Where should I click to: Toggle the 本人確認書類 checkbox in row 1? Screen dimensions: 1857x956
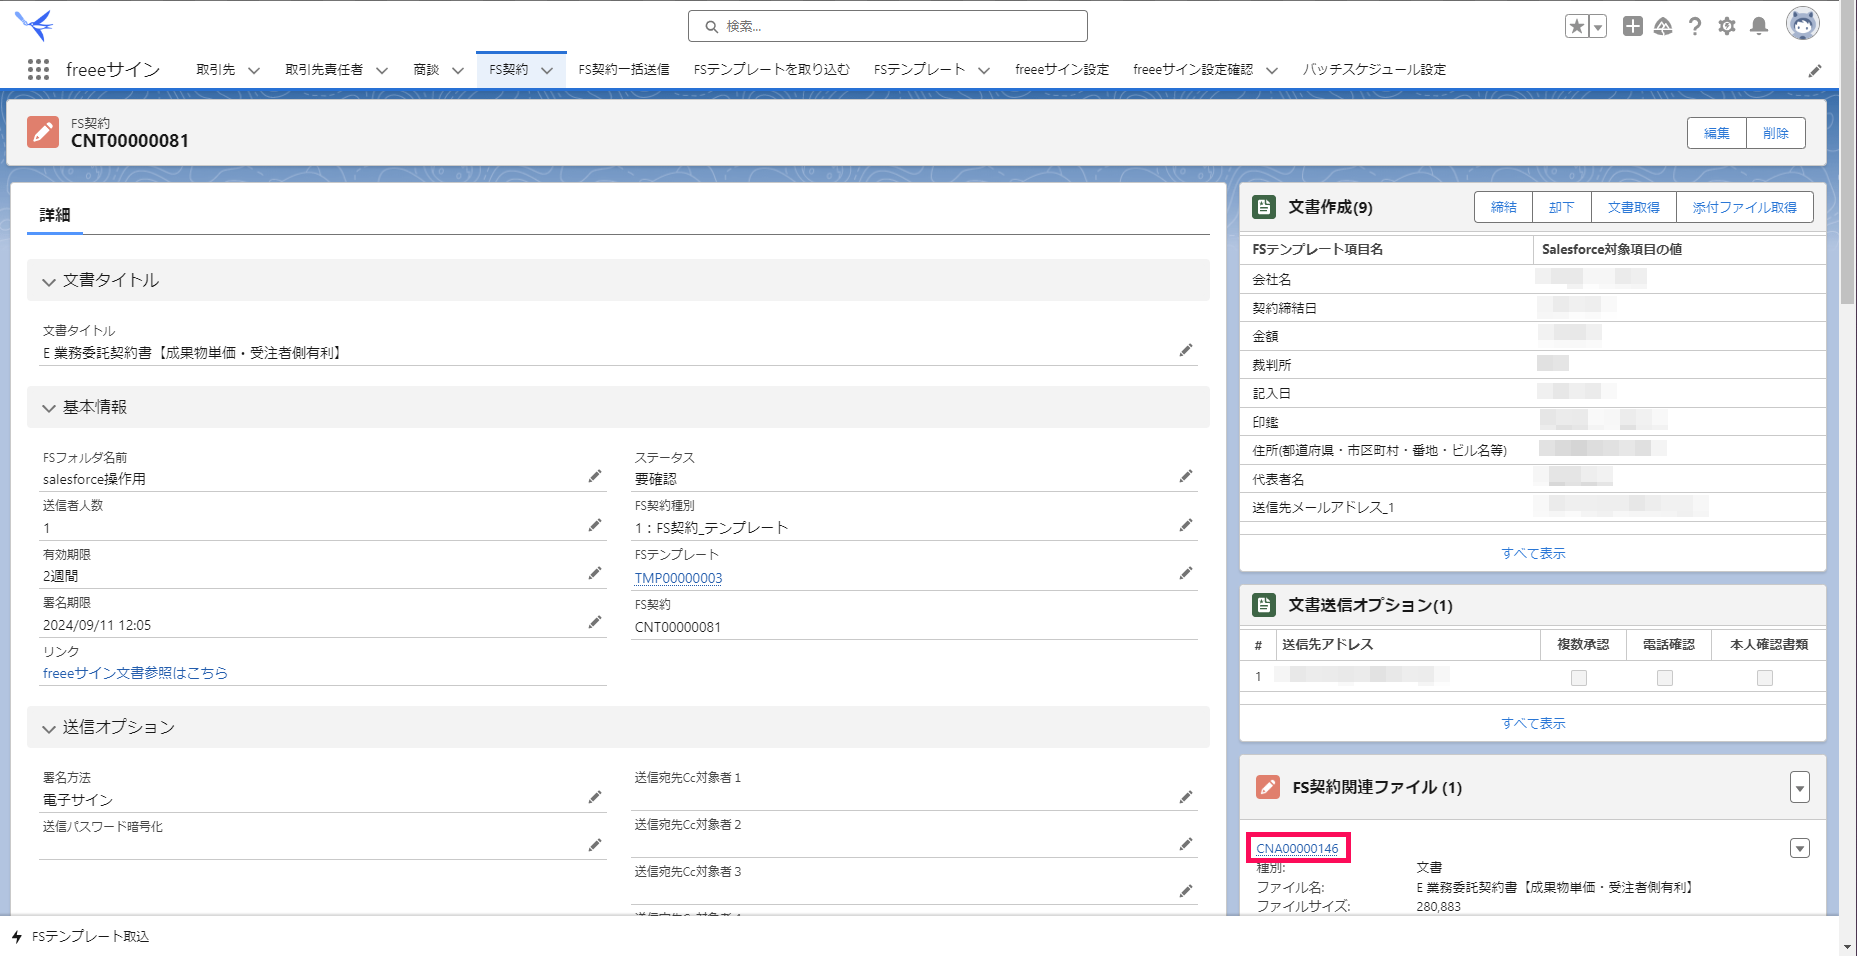point(1765,678)
